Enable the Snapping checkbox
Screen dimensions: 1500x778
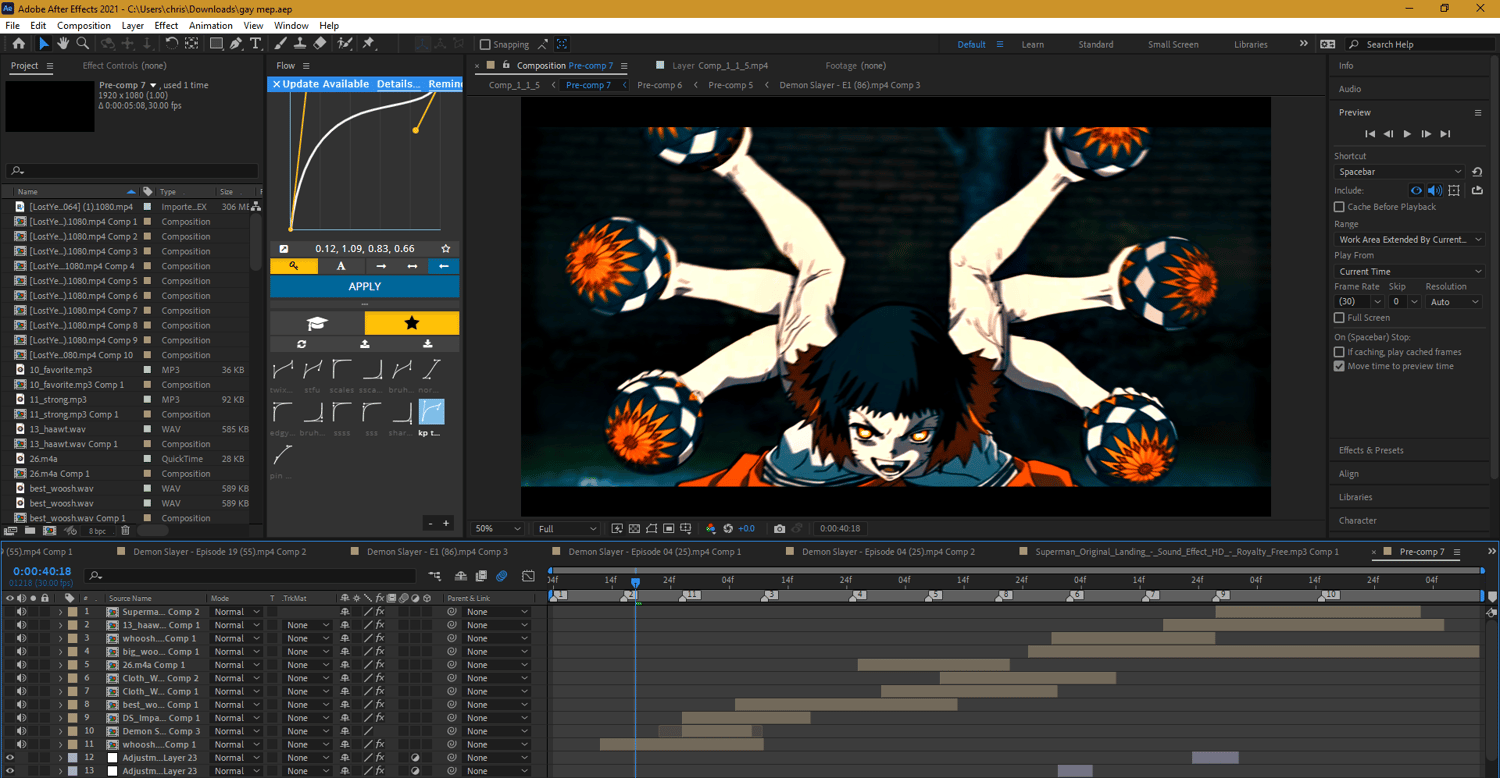tap(485, 44)
